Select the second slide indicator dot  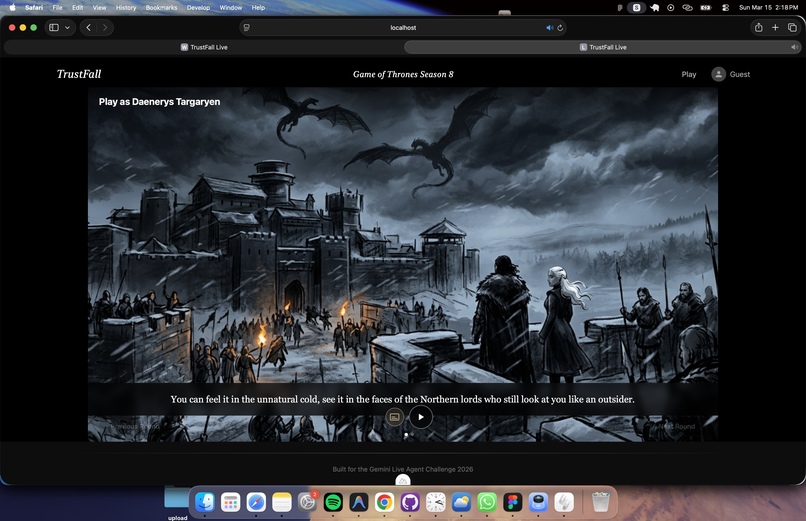412,435
